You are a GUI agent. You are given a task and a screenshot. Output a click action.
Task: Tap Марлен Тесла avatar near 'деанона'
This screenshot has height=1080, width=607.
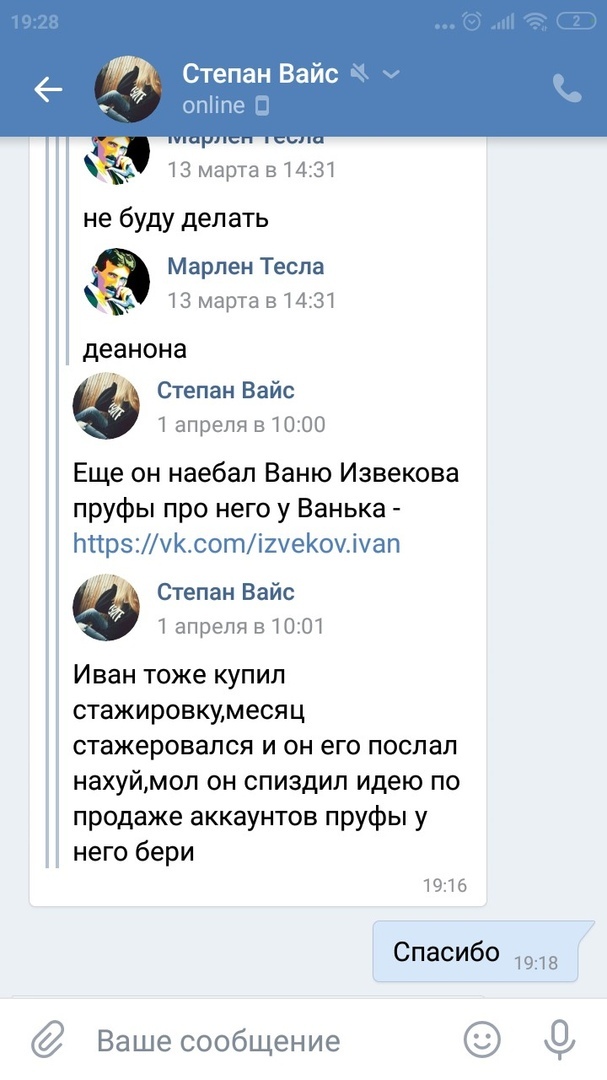coord(117,280)
